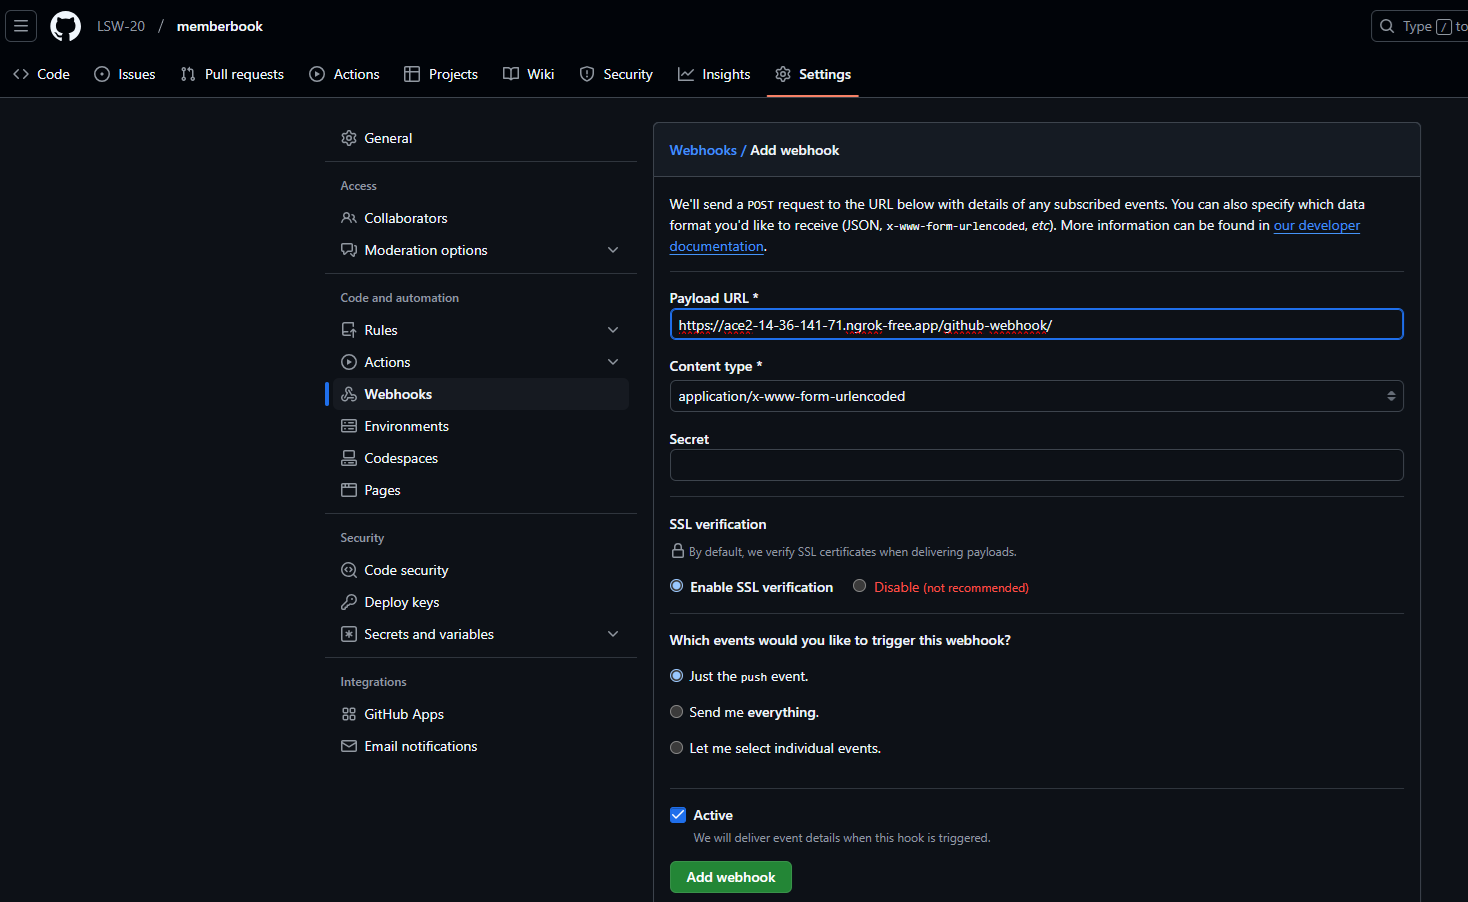Expand the Rules section chevron

pos(613,330)
